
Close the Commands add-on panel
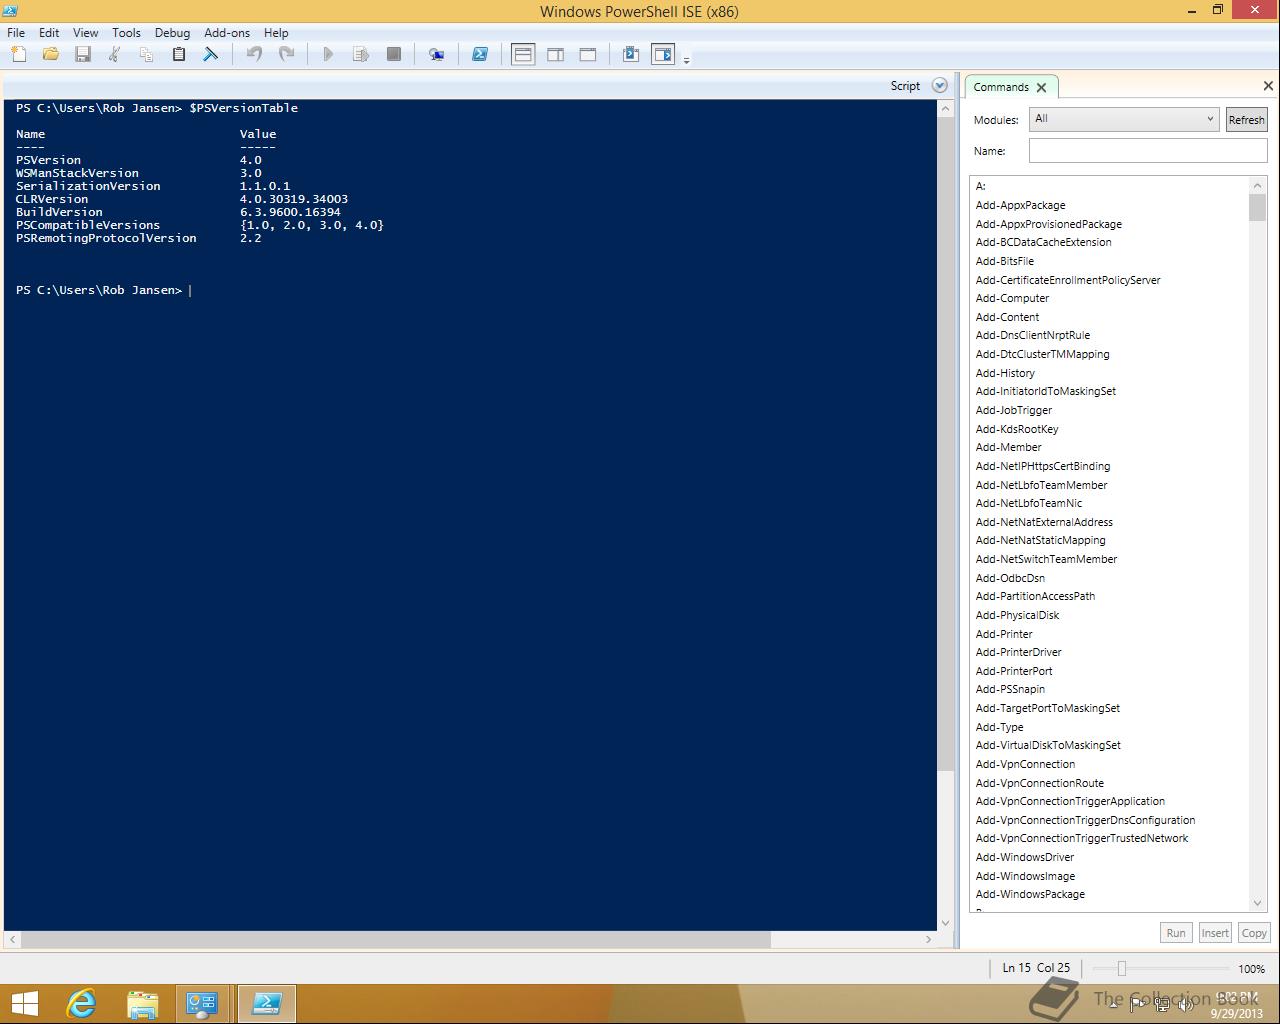[1268, 86]
